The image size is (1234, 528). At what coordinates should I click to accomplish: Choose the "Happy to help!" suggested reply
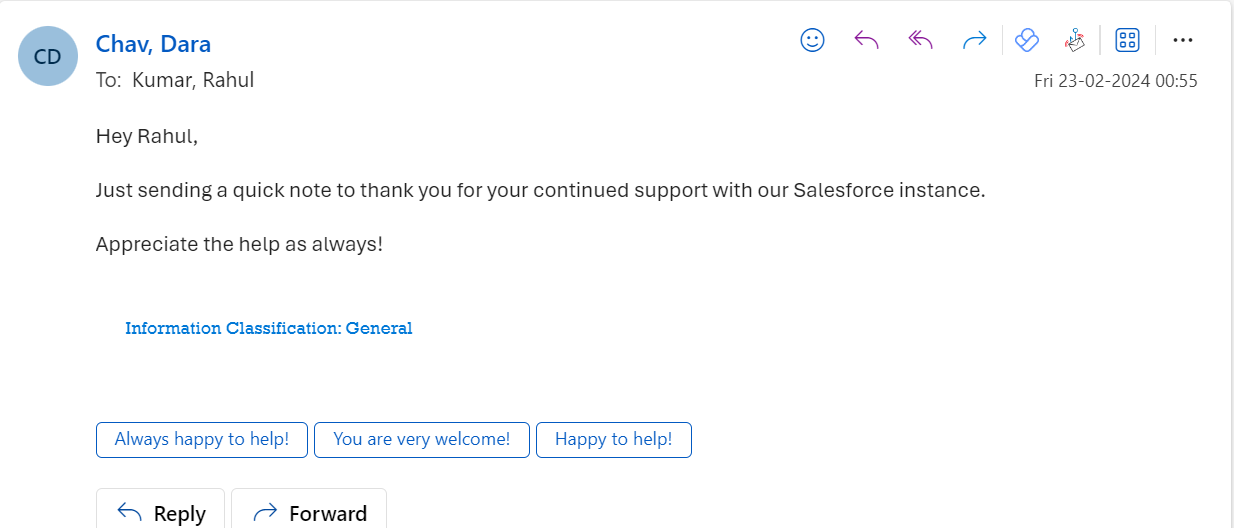(614, 440)
